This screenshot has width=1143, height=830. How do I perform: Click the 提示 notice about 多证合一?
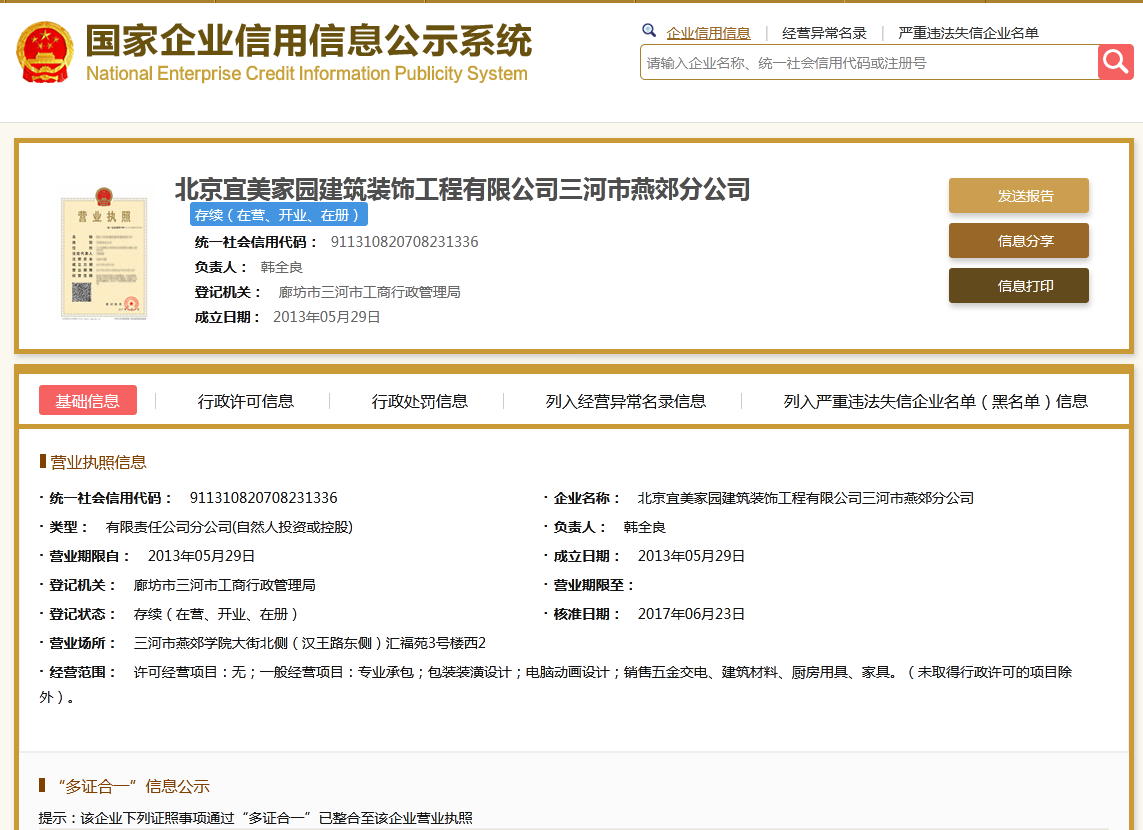(x=255, y=818)
